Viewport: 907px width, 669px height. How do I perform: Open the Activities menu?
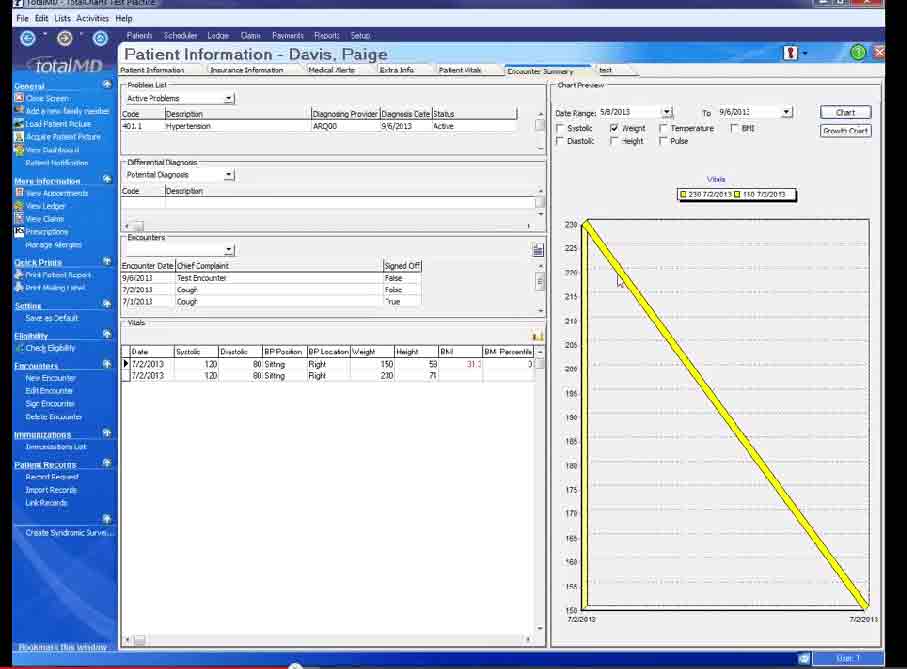[93, 19]
